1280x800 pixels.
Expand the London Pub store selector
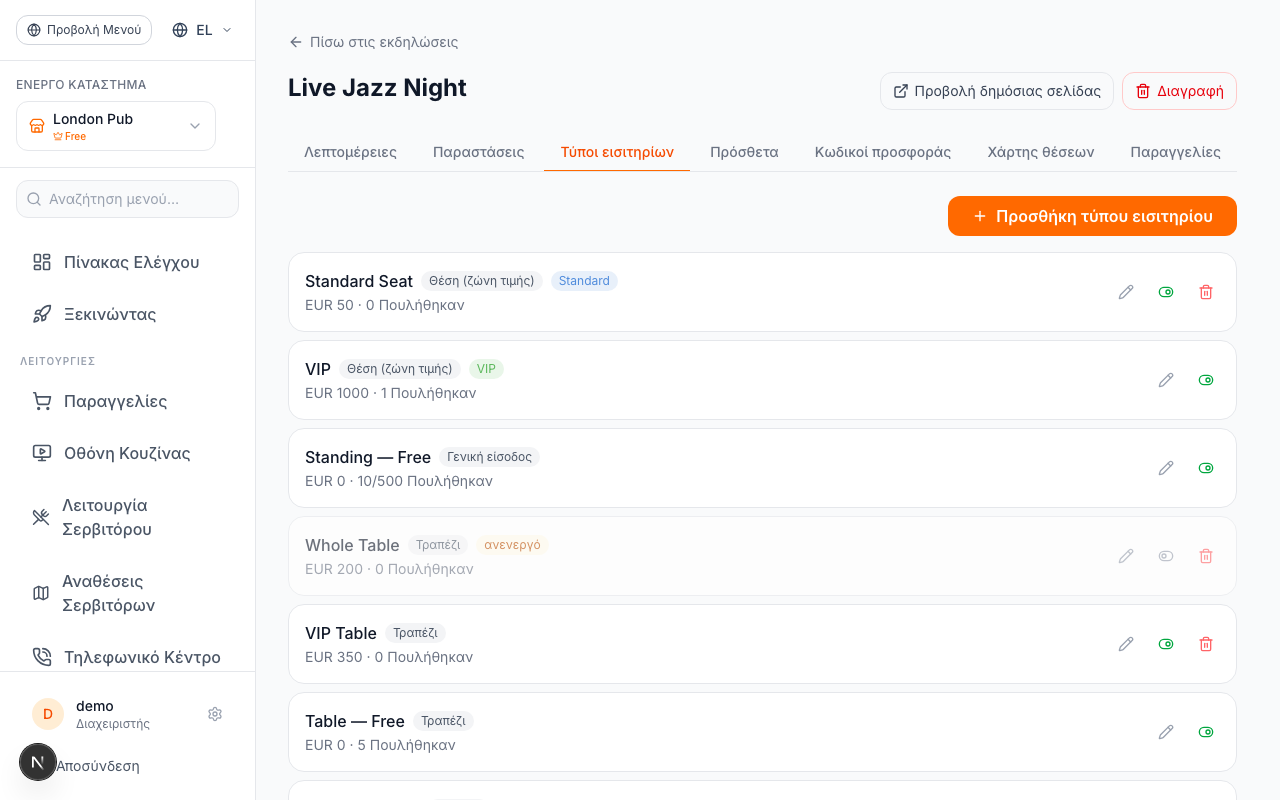116,126
